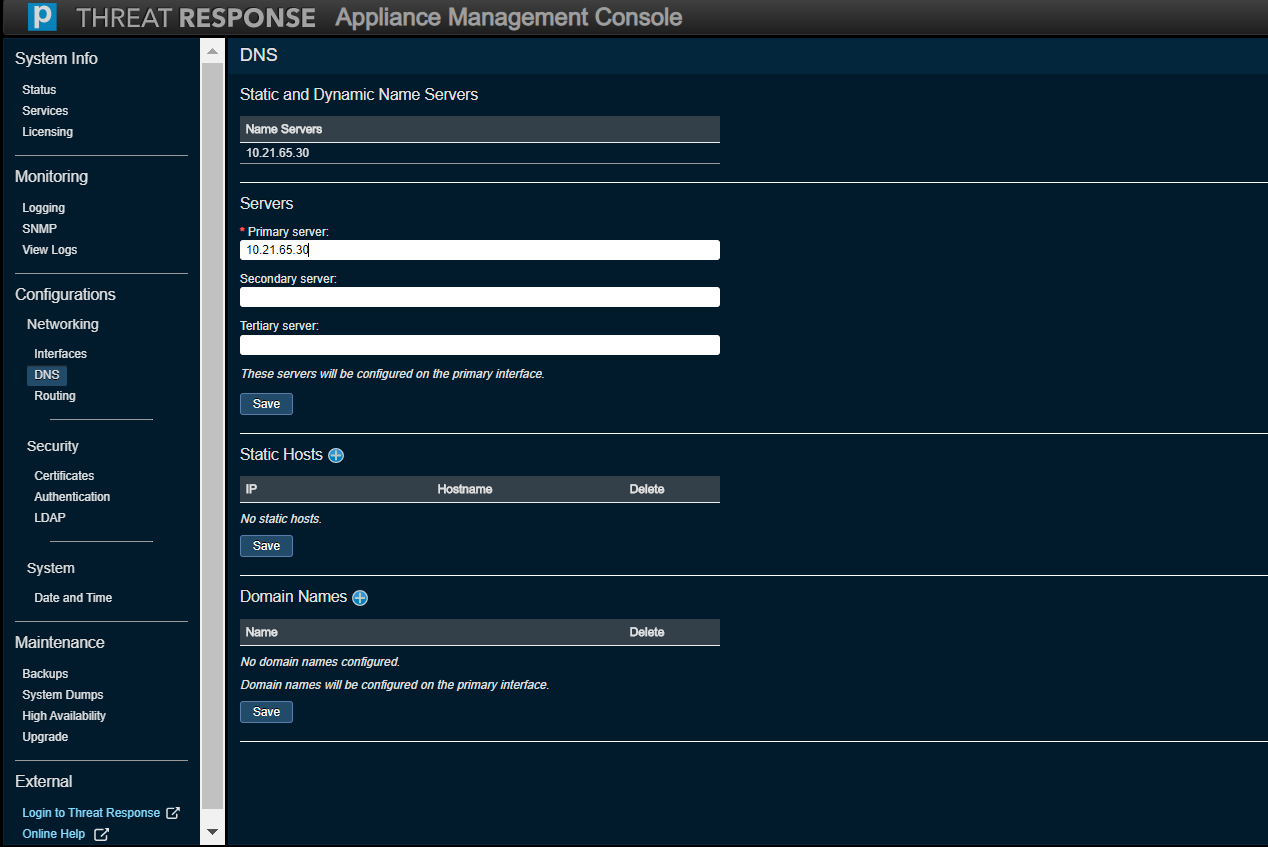Viewport: 1268px width, 847px height.
Task: Open the Services page
Action: pos(45,111)
